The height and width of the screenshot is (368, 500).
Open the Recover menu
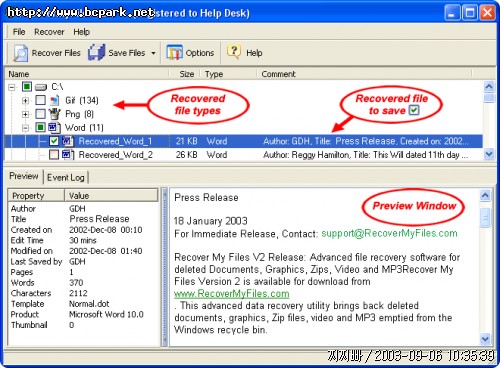click(49, 32)
